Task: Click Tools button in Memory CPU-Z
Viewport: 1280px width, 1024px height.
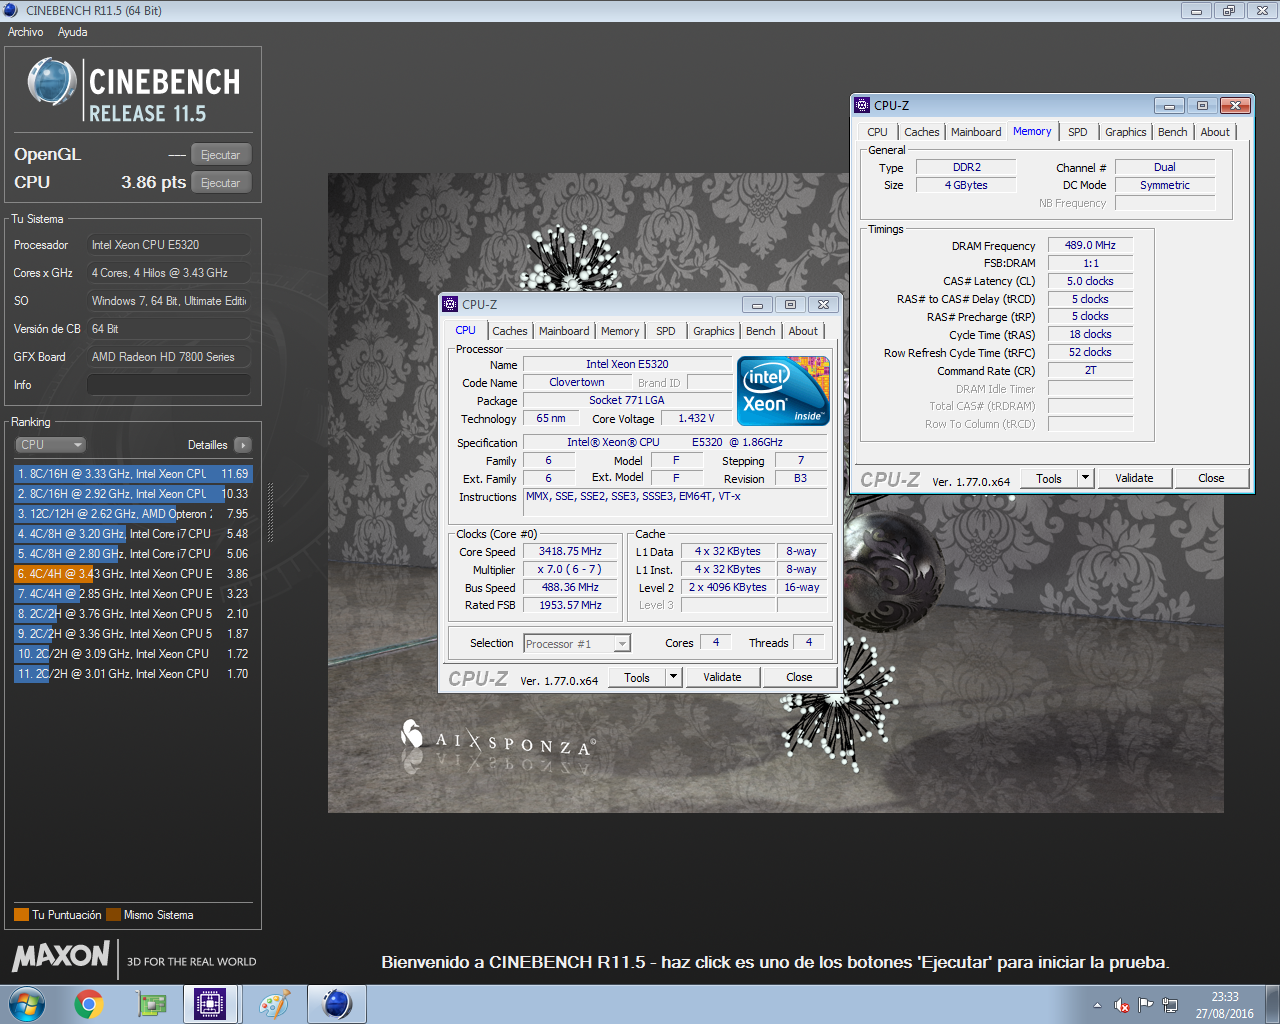Action: [x=1049, y=478]
